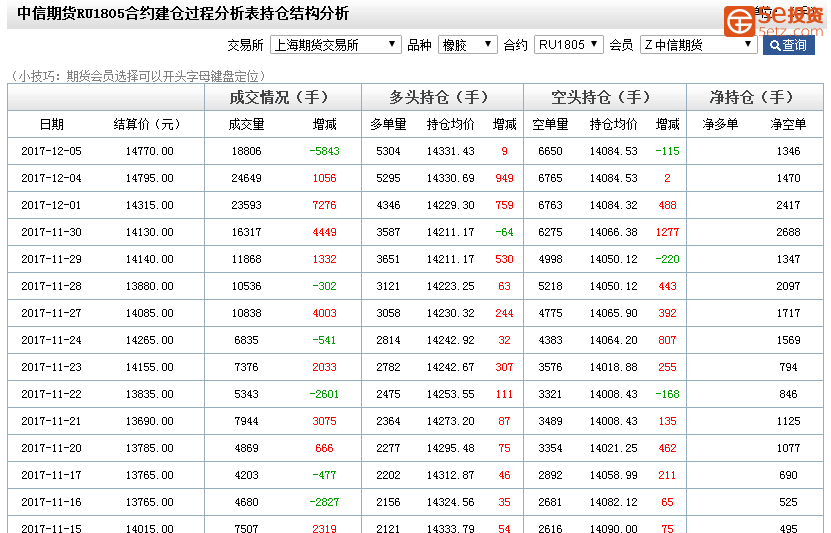Viewport: 831px width, 533px height.
Task: Click short position value 6275
Action: [x=550, y=233]
